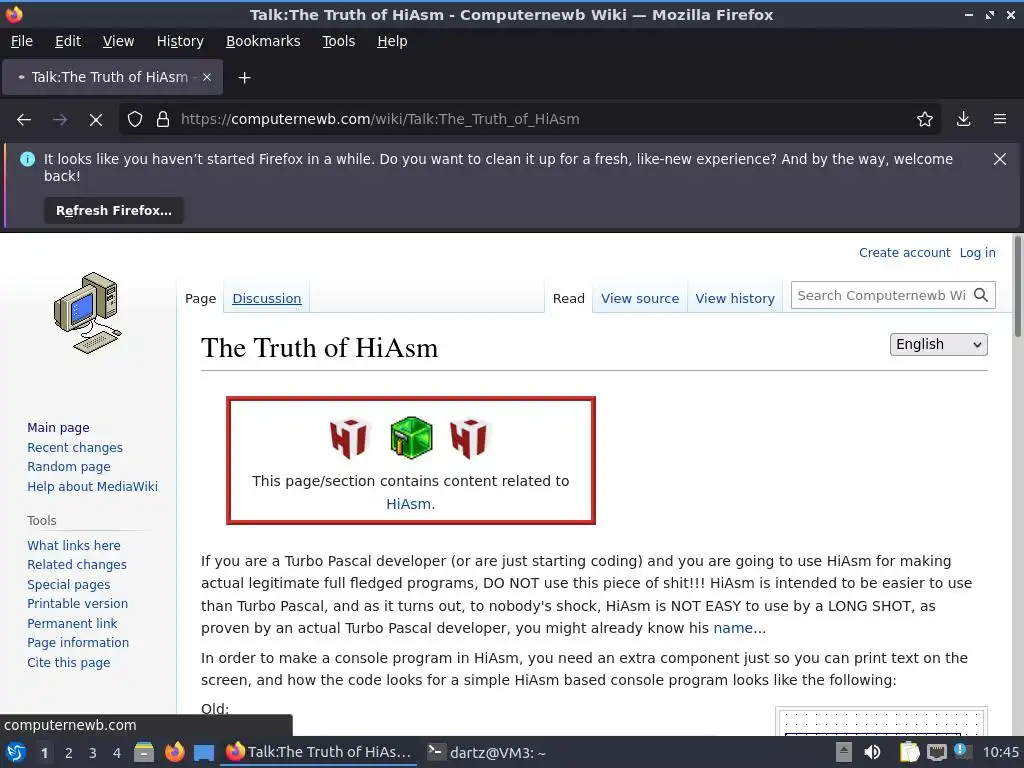This screenshot has width=1024, height=768.
Task: Open the language English dropdown
Action: [938, 344]
